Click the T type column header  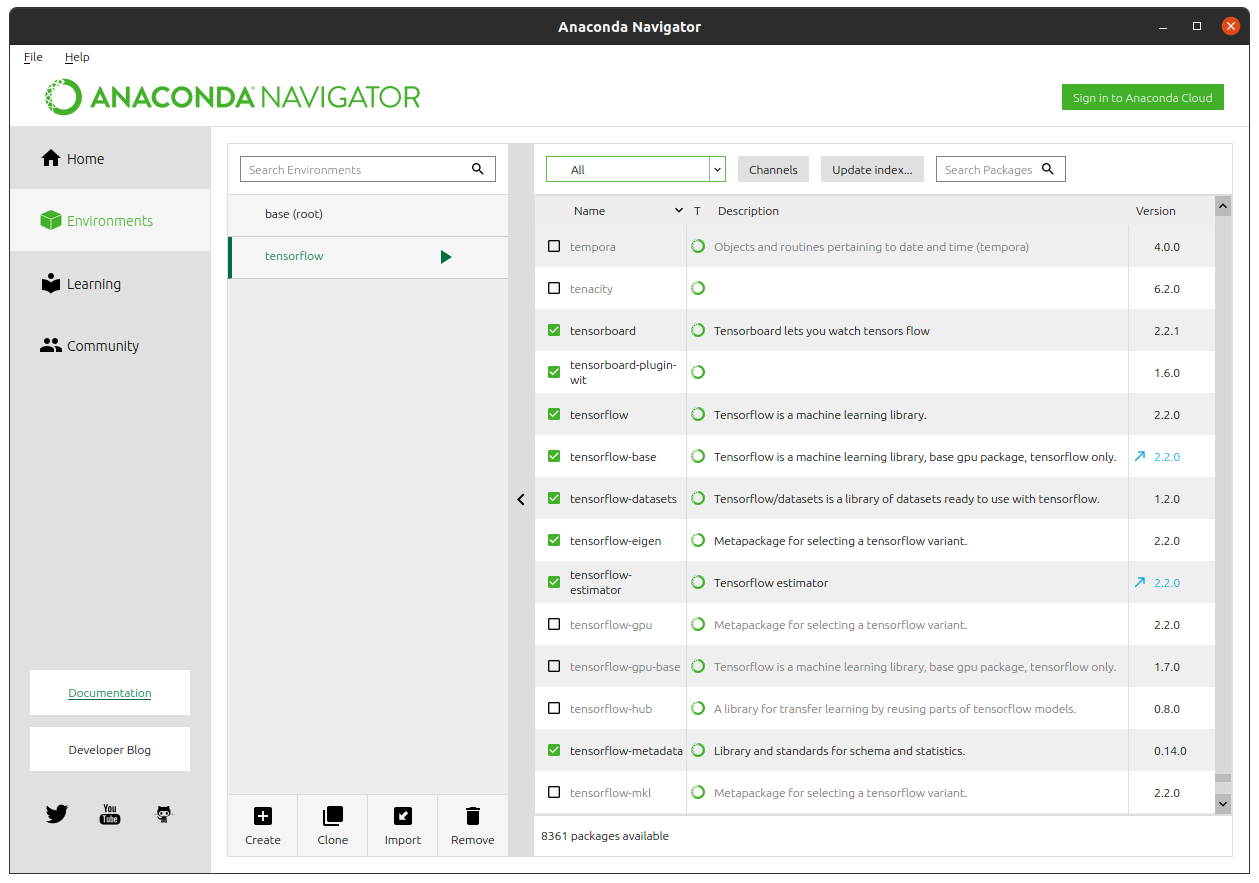click(697, 211)
